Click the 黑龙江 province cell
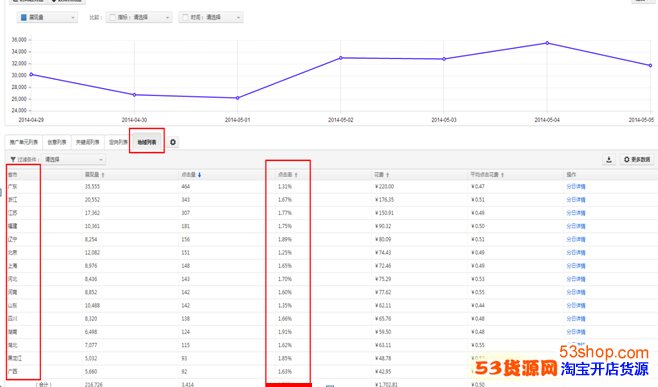Image resolution: width=658 pixels, height=387 pixels. click(x=15, y=358)
